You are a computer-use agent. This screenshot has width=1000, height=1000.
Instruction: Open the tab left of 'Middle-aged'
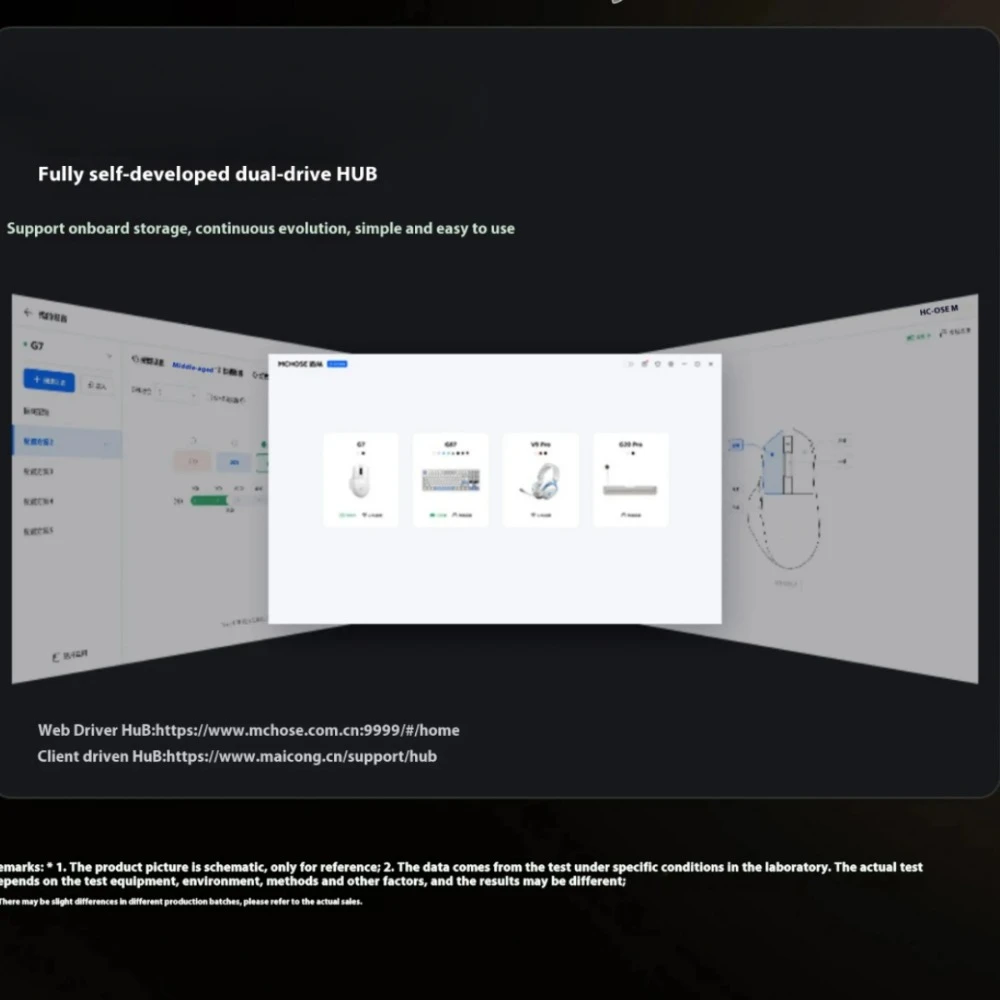[x=148, y=361]
